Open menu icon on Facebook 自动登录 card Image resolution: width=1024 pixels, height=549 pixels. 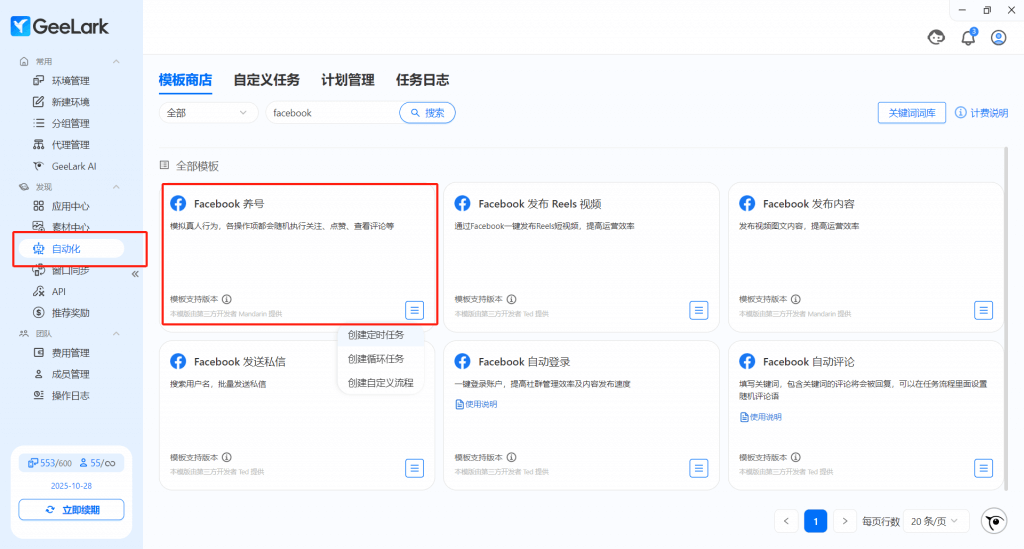699,468
